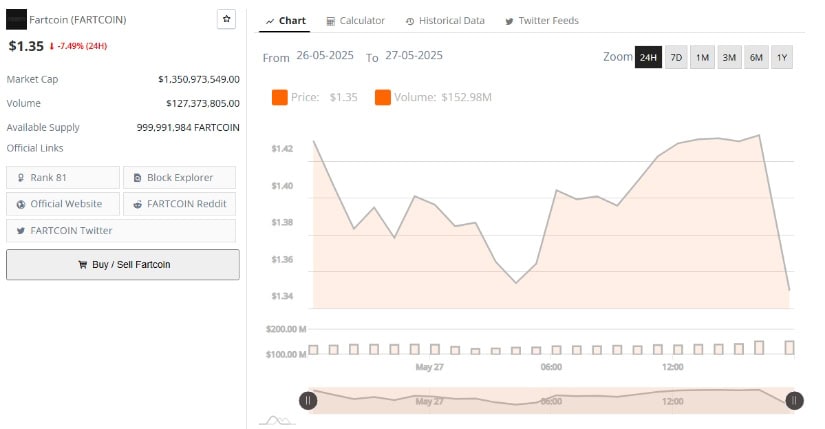
Task: Open the Rank 81 link
Action: coord(63,177)
